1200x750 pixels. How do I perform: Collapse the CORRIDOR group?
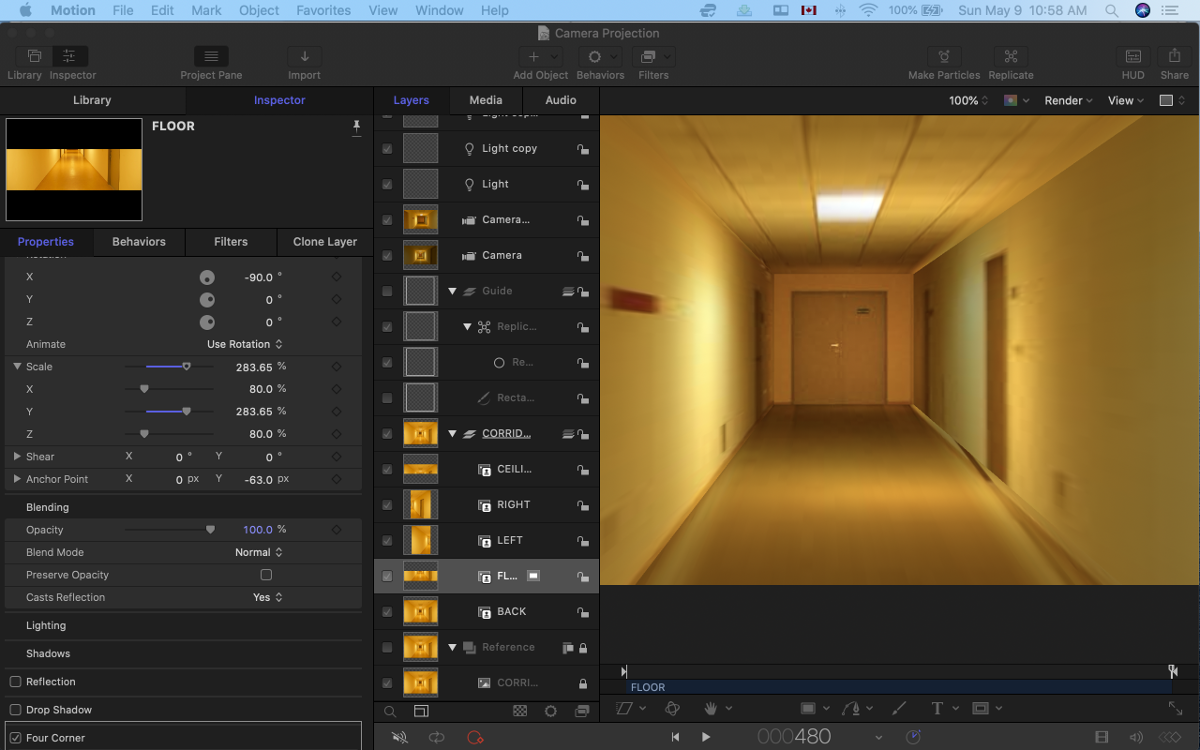pos(452,434)
